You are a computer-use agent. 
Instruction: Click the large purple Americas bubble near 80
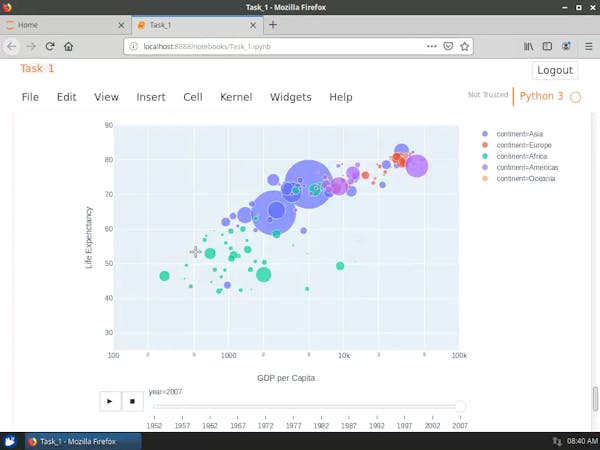417,166
